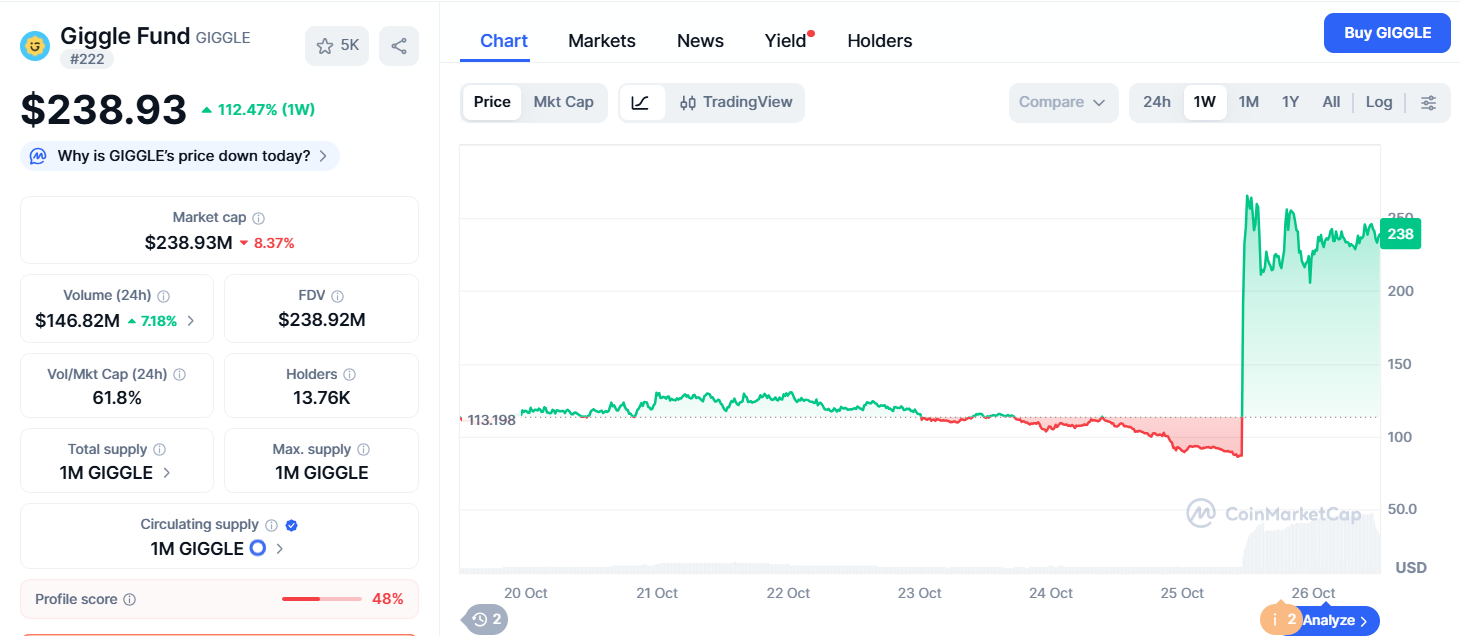Click the Buy GIGGLE button

(1387, 33)
